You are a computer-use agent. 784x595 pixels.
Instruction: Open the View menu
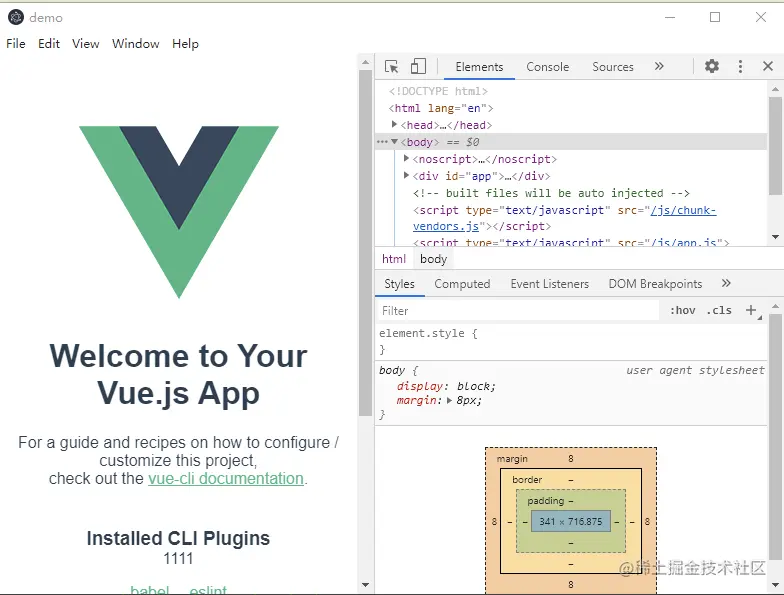pos(86,44)
